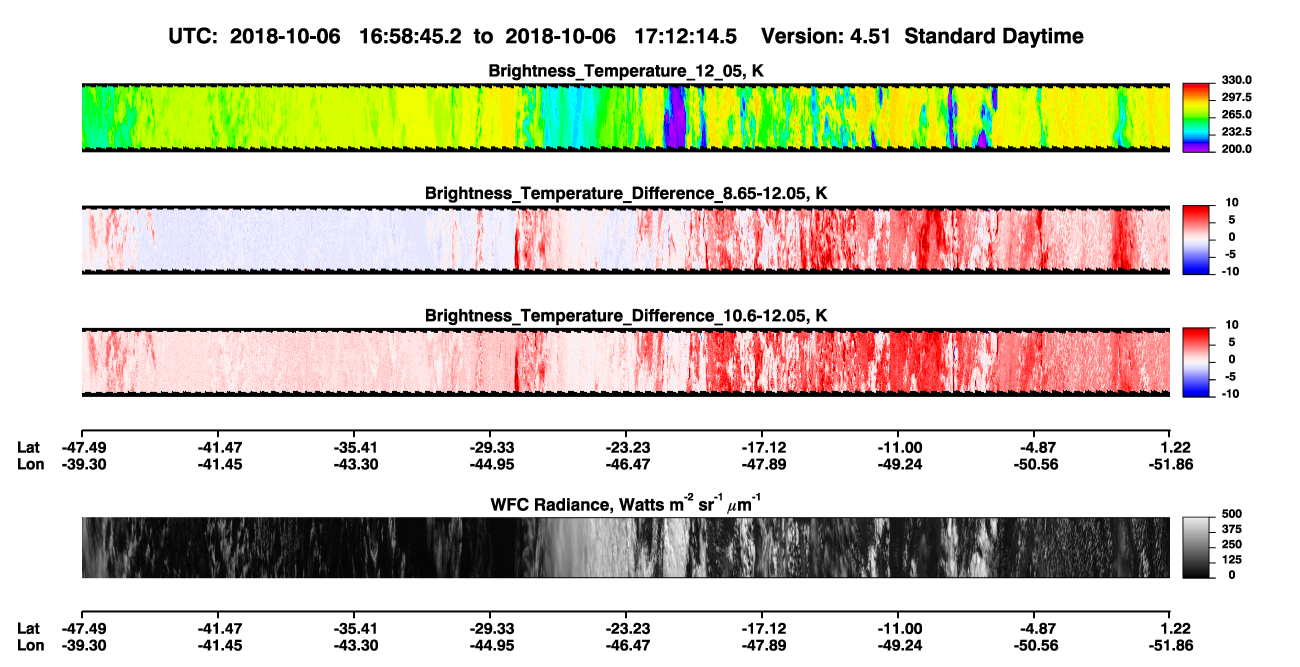
Task: Click the 'UTC:' label at the title start
Action: pos(194,36)
